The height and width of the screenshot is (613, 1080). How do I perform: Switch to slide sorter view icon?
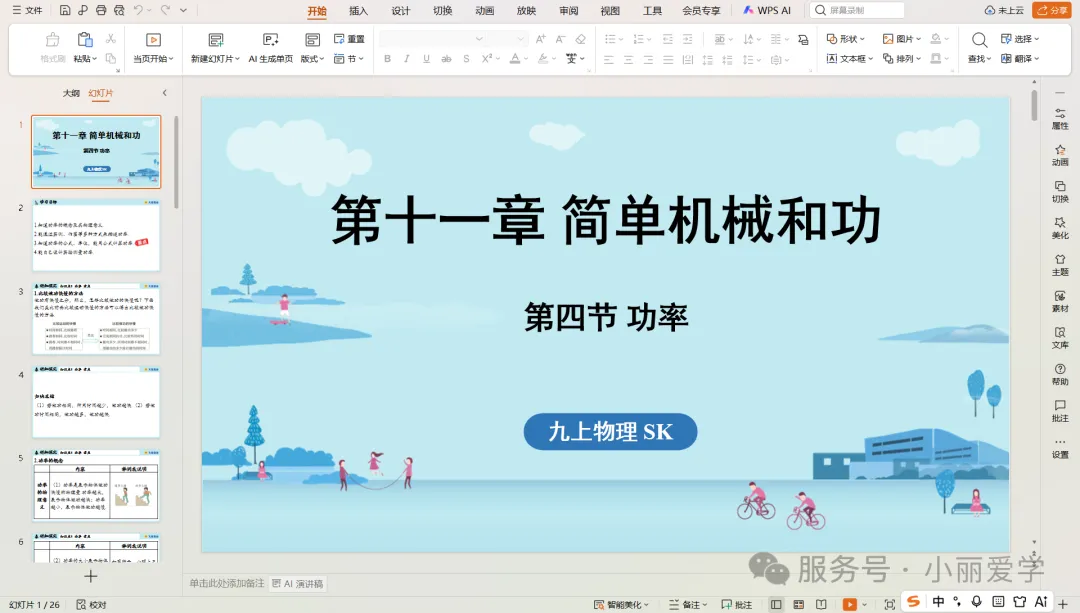click(799, 605)
